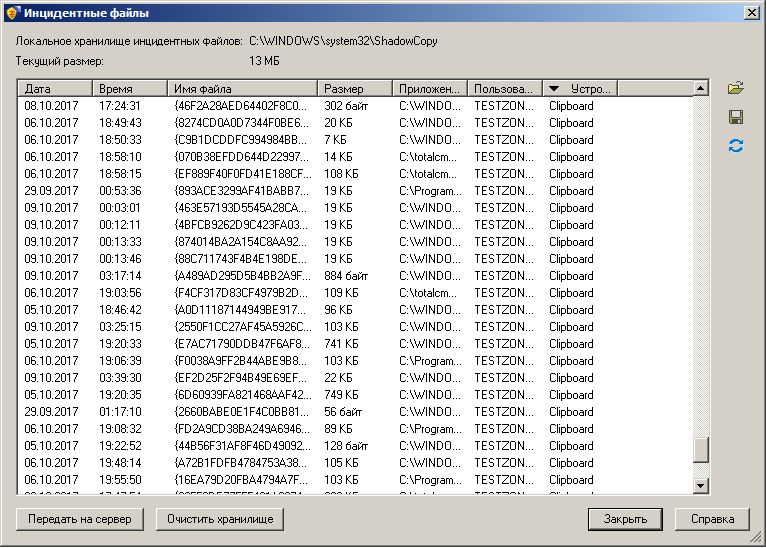Click the blue refresh arrows icon

736,146
